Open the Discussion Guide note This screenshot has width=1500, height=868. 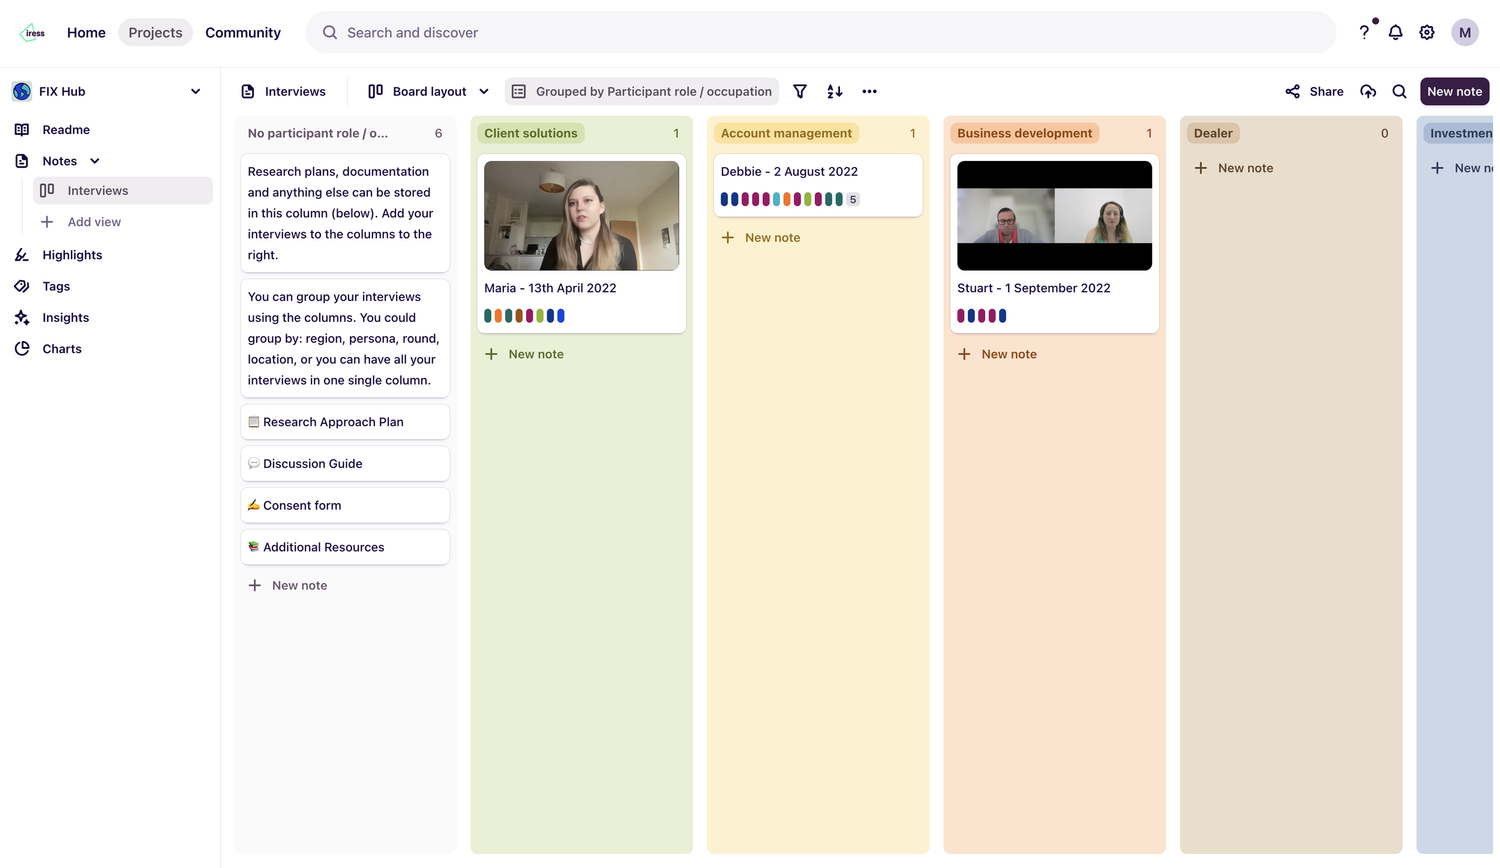coord(345,464)
